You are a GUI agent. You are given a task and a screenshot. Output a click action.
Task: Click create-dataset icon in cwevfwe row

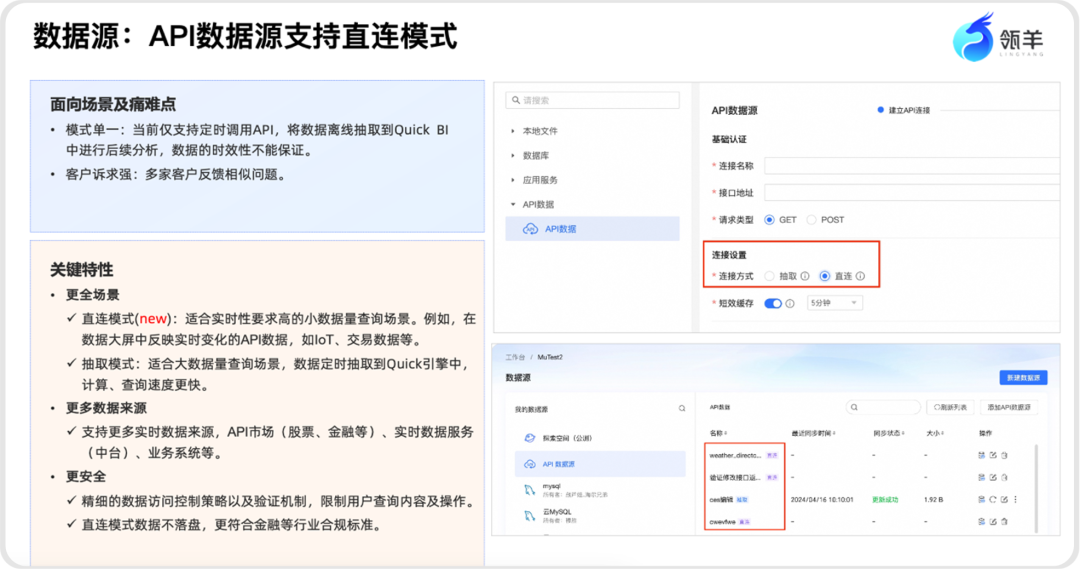point(982,521)
